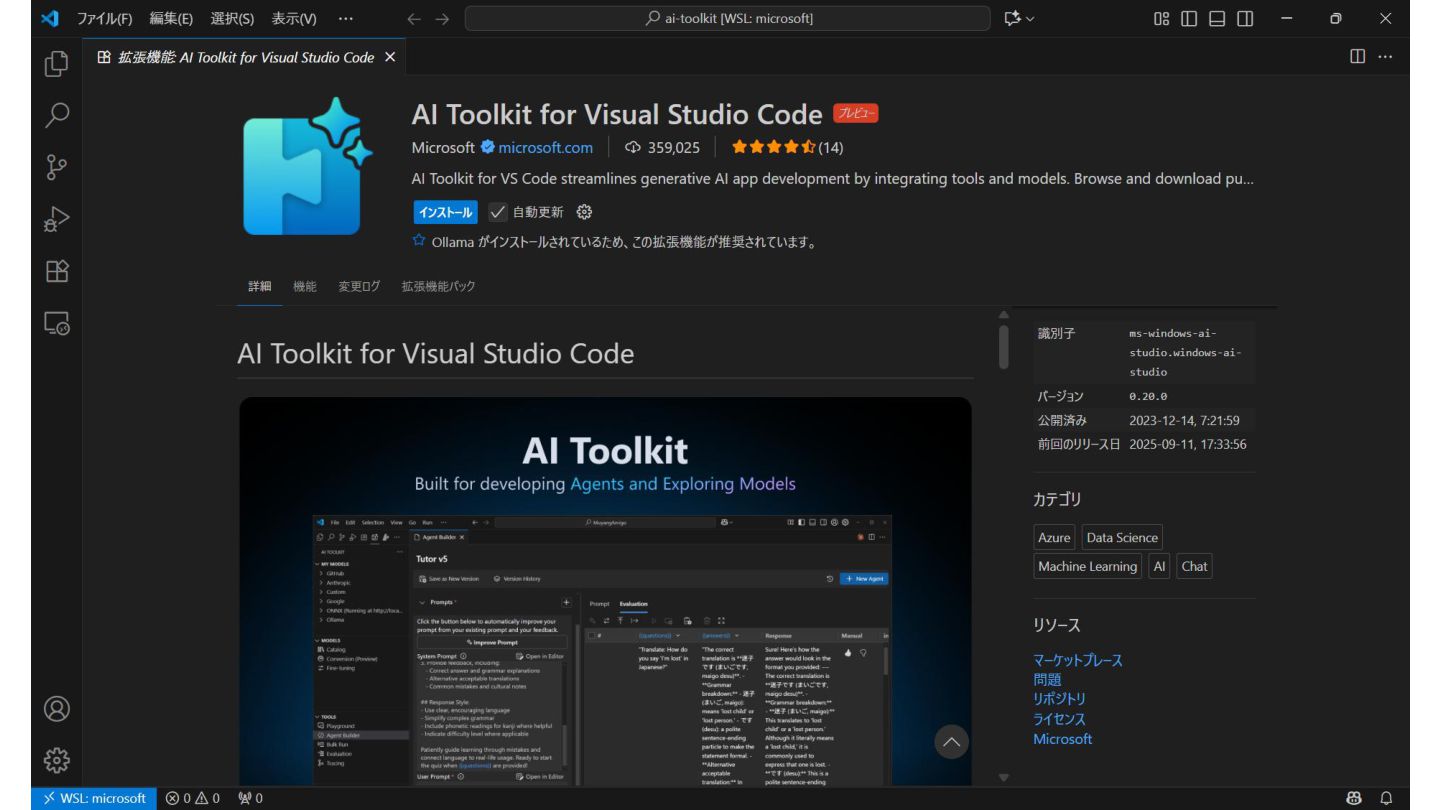Click the scrollbar down arrow in readme

(x=1004, y=778)
